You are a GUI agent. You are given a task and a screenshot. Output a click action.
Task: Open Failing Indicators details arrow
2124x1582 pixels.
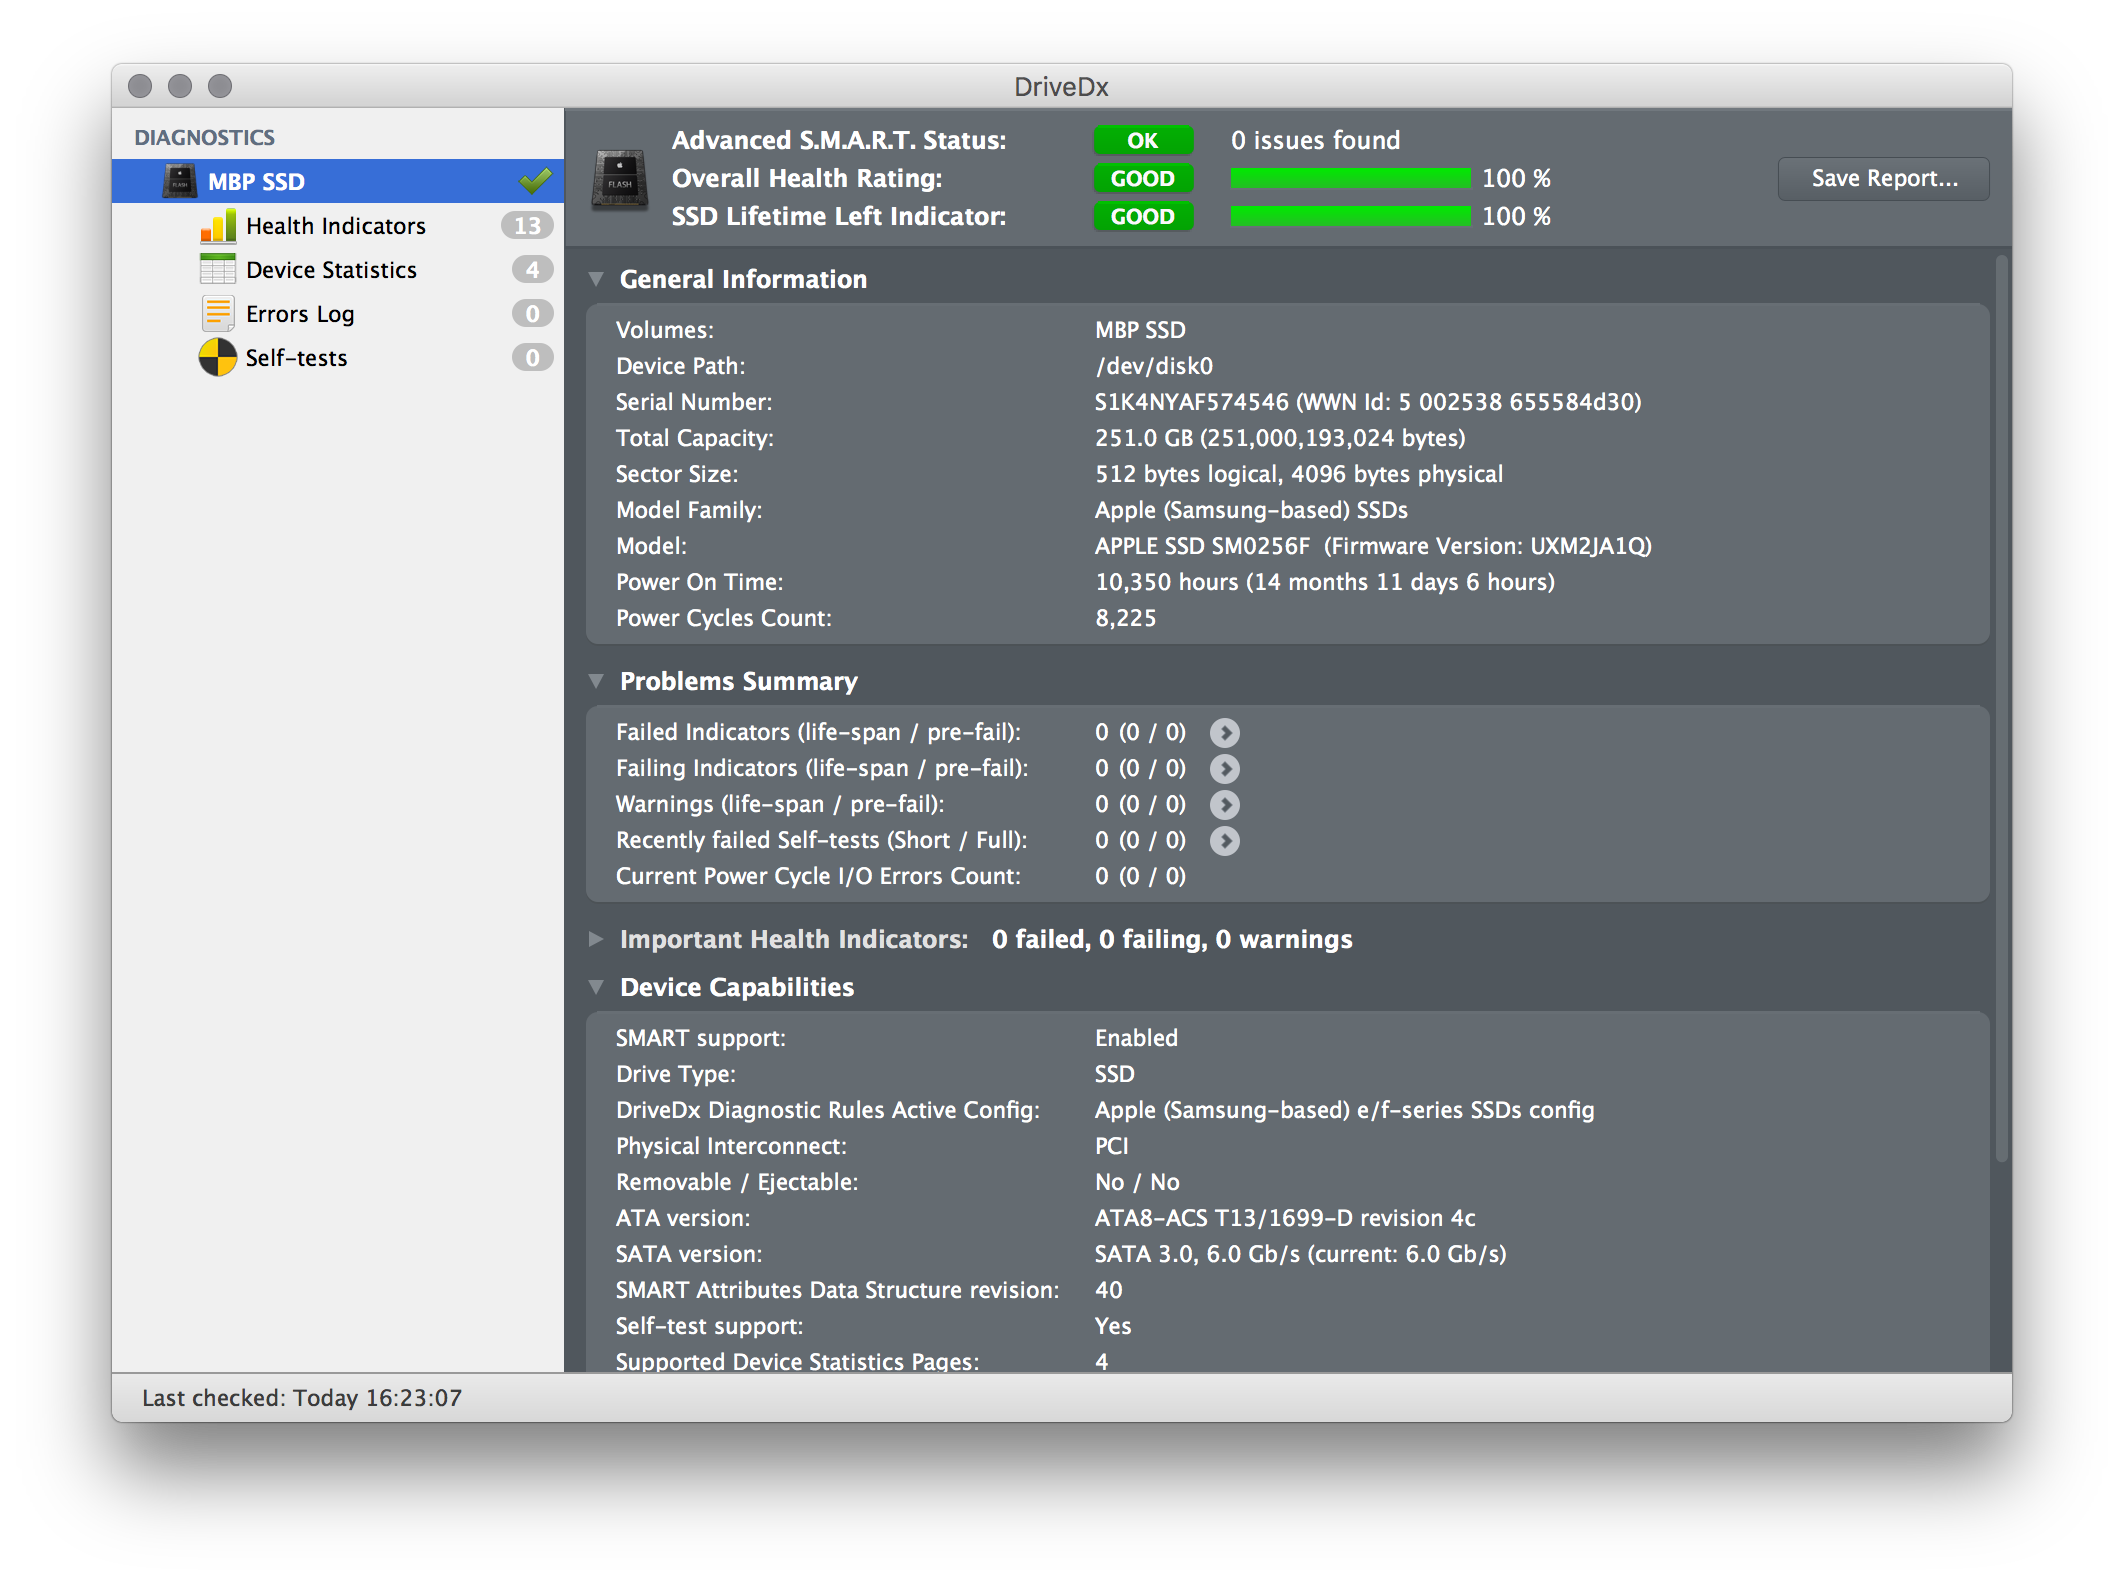1224,769
